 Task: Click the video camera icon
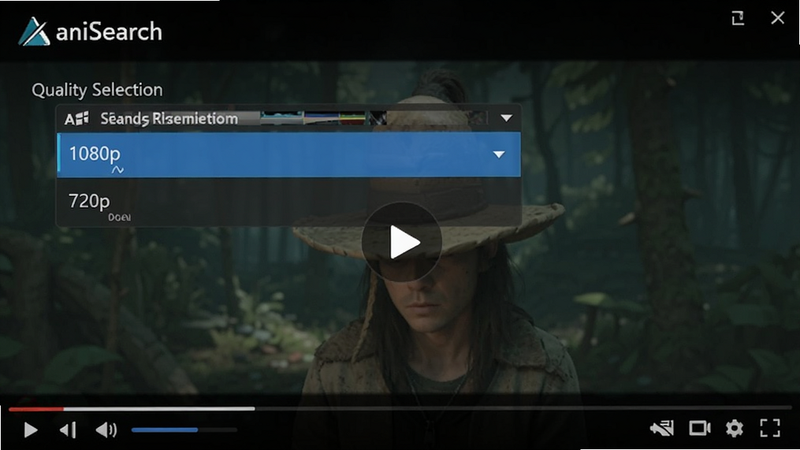coord(699,428)
